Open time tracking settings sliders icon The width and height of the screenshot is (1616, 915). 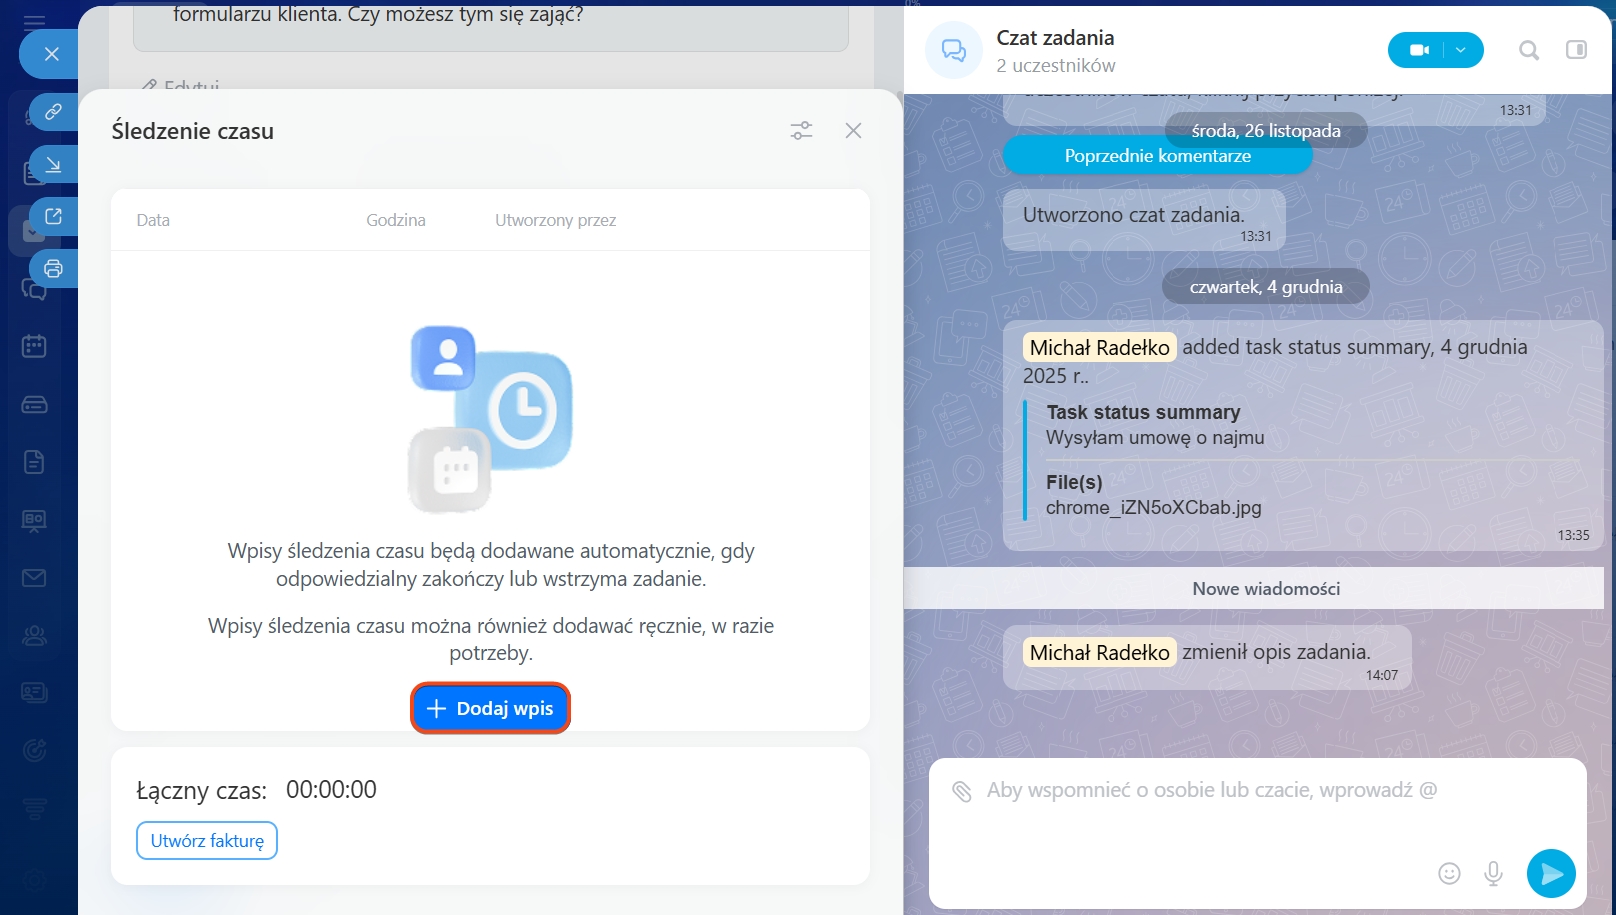801,131
